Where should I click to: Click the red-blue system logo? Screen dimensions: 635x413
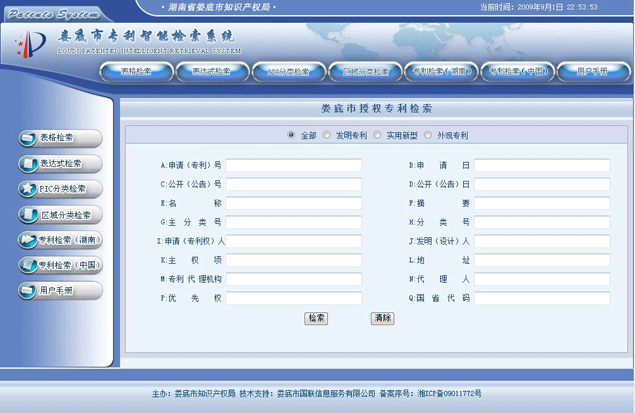click(31, 44)
